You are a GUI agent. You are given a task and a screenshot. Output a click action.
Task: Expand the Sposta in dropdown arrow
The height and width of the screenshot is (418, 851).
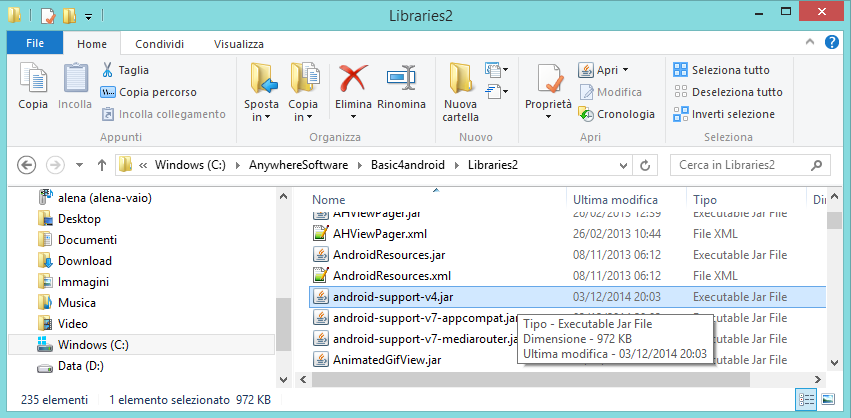click(x=267, y=118)
